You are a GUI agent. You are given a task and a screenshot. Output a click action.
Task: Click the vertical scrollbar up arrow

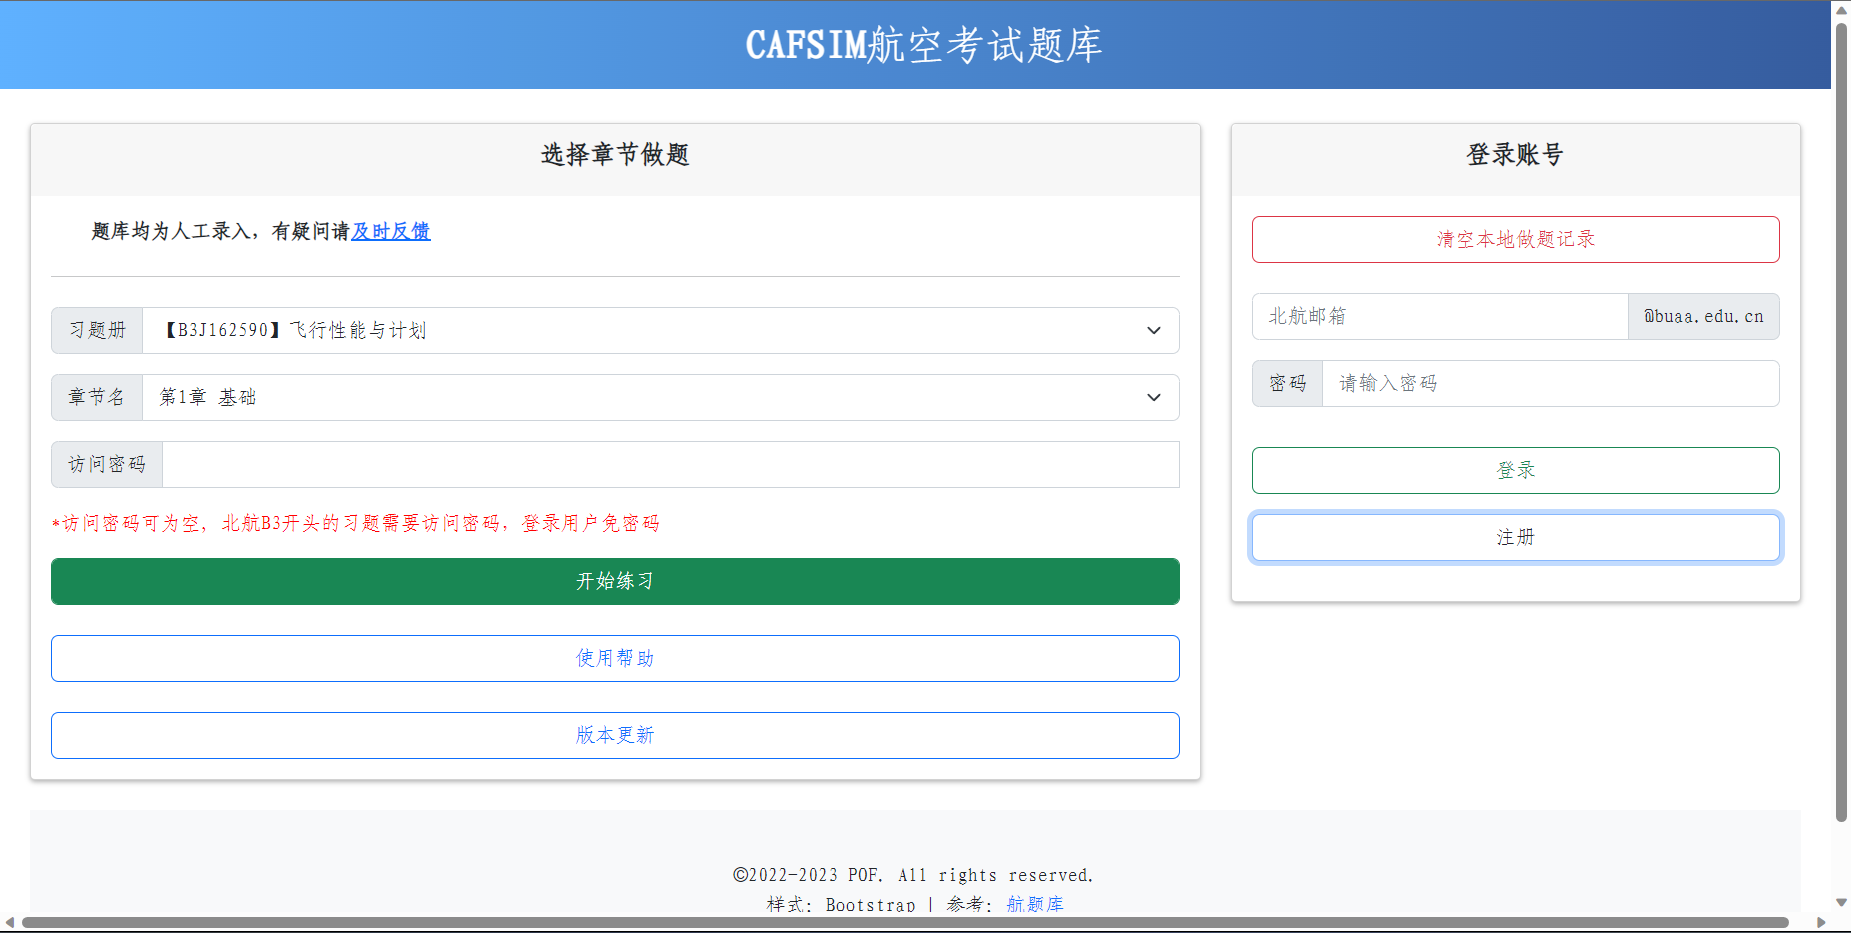[x=1841, y=10]
